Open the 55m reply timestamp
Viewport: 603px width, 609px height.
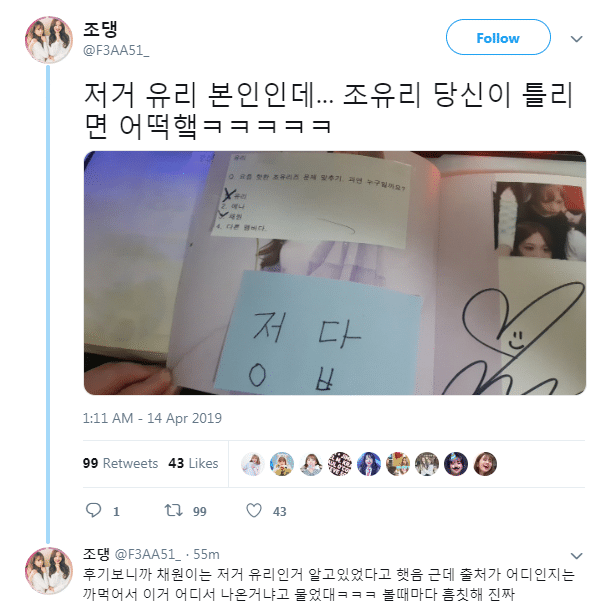pyautogui.click(x=206, y=555)
